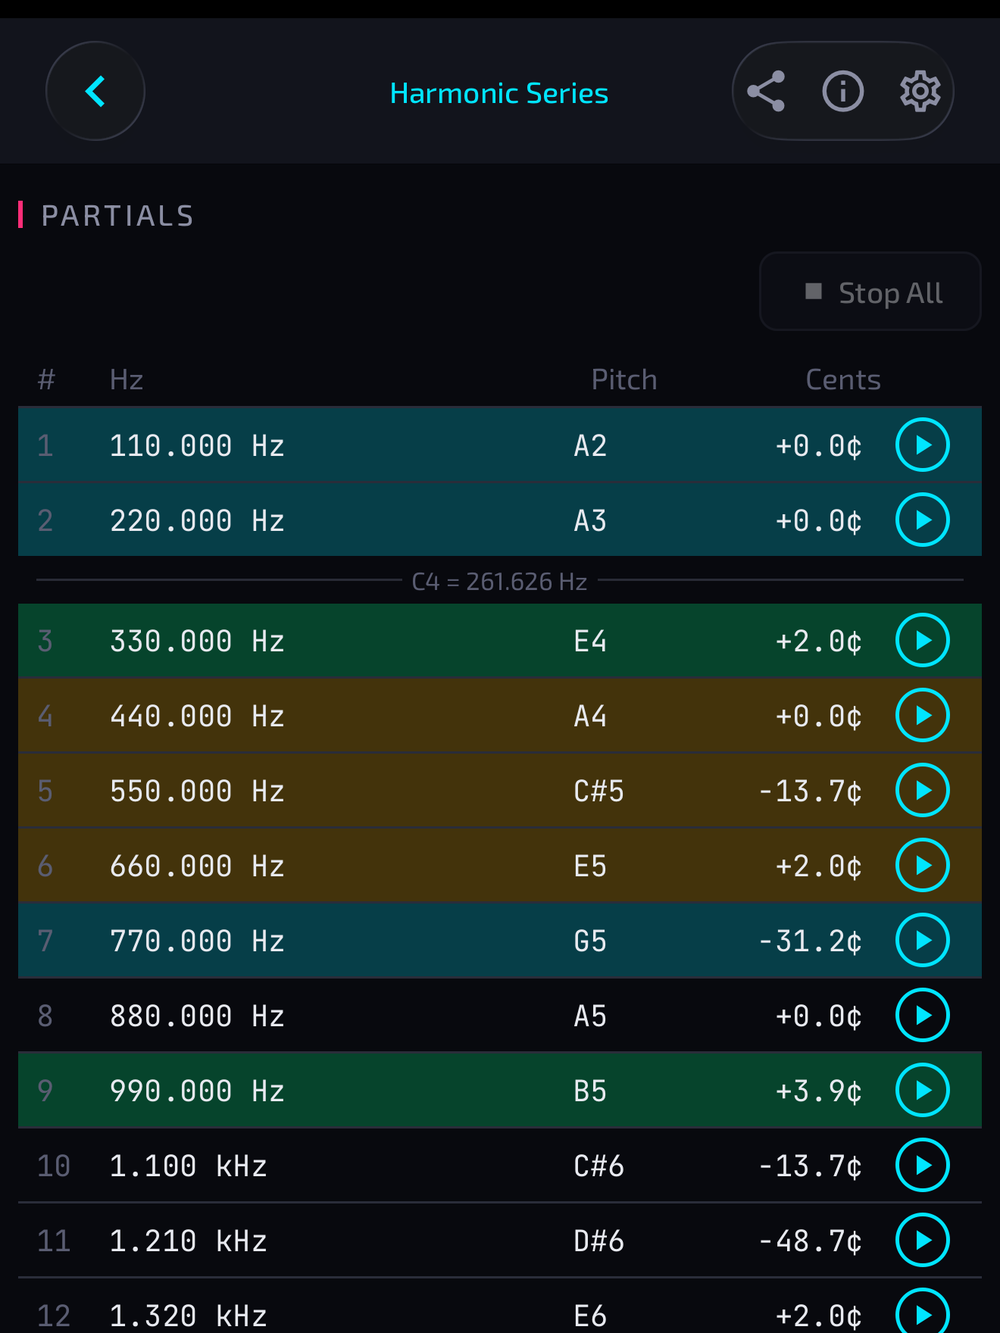The width and height of the screenshot is (1000, 1333).
Task: Play the A4 440.000 Hz partial
Action: (922, 715)
